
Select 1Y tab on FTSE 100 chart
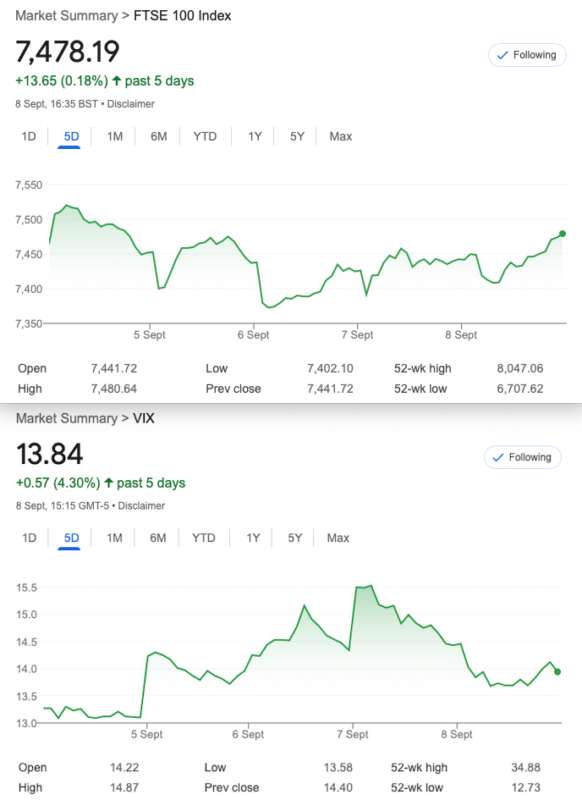click(255, 136)
